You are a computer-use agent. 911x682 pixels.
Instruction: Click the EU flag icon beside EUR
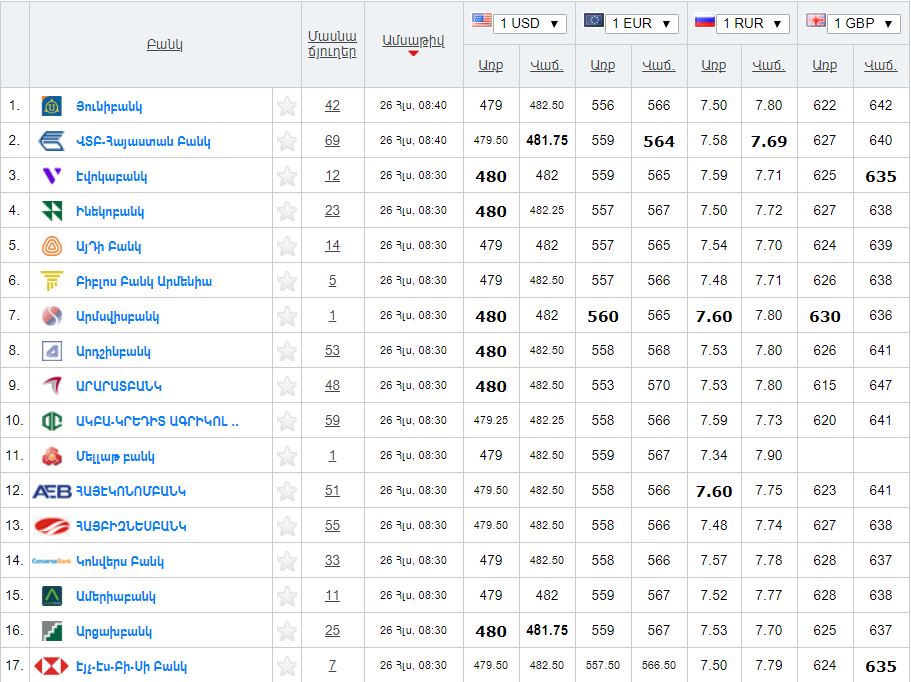593,21
